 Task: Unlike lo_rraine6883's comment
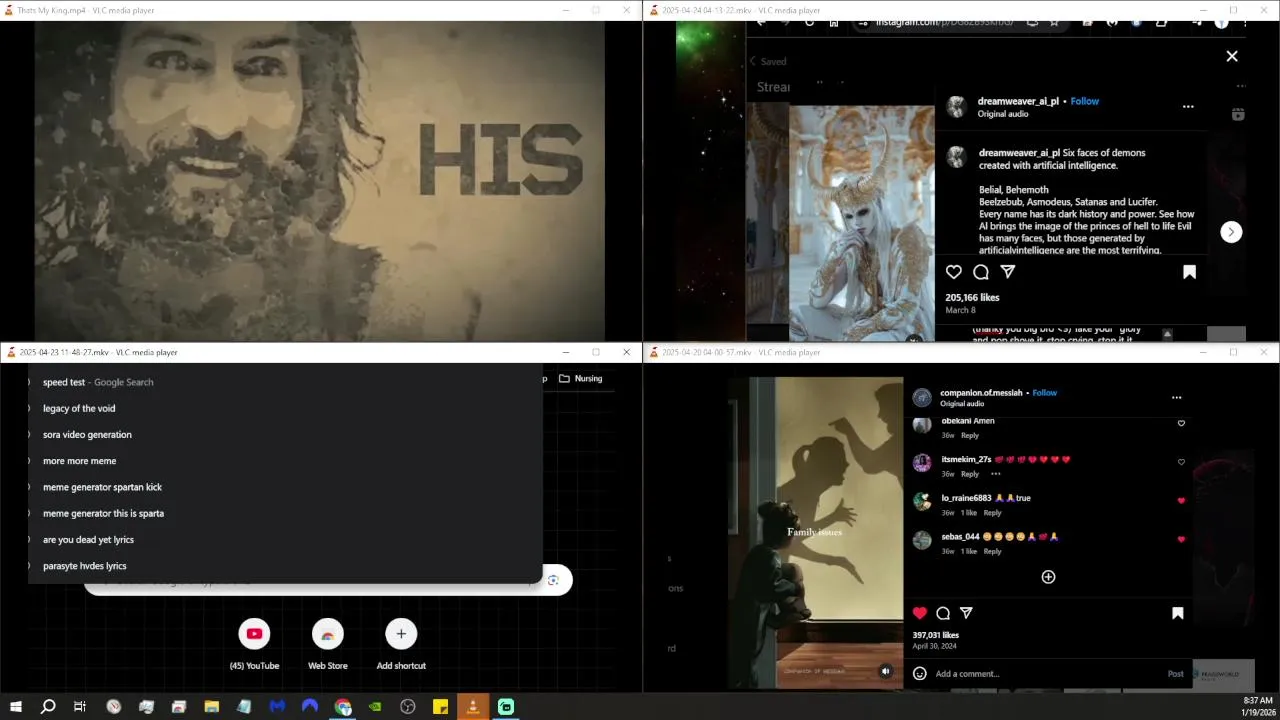coord(1181,500)
